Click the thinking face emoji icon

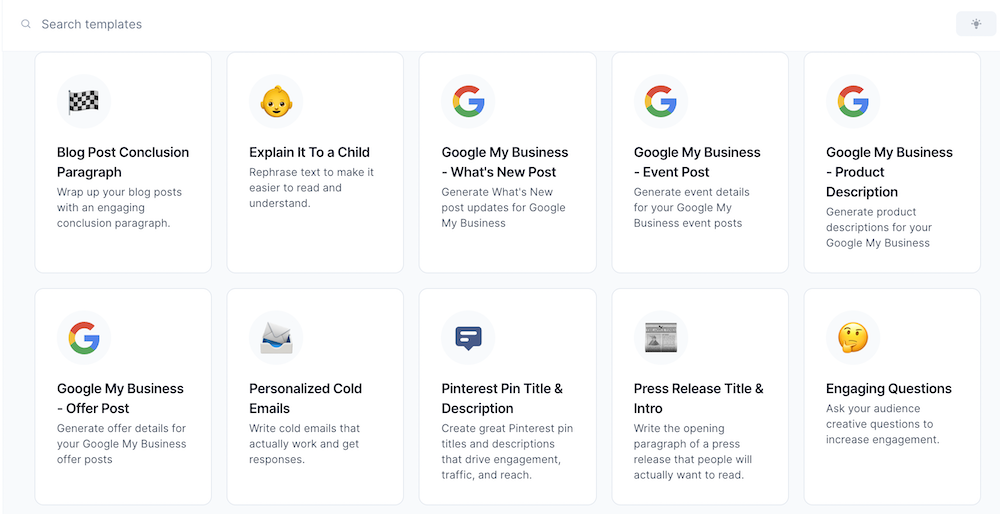click(853, 337)
